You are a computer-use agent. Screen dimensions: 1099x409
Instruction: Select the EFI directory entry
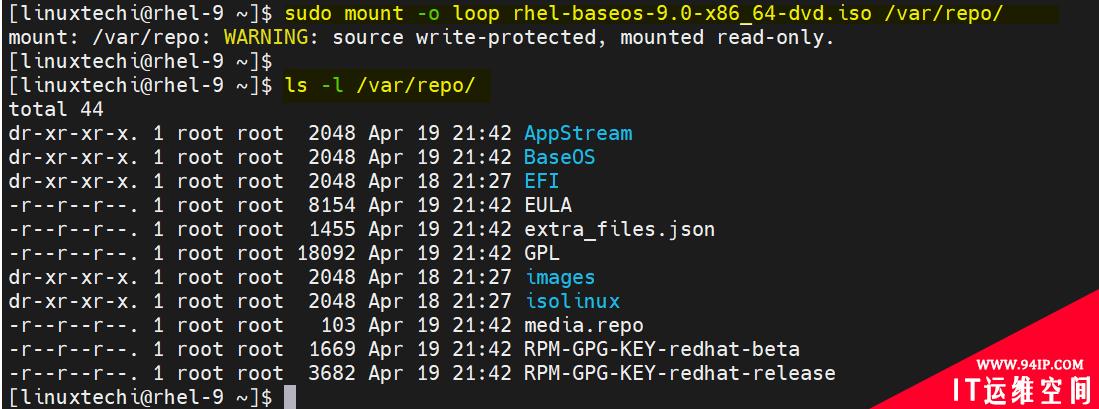coord(542,181)
